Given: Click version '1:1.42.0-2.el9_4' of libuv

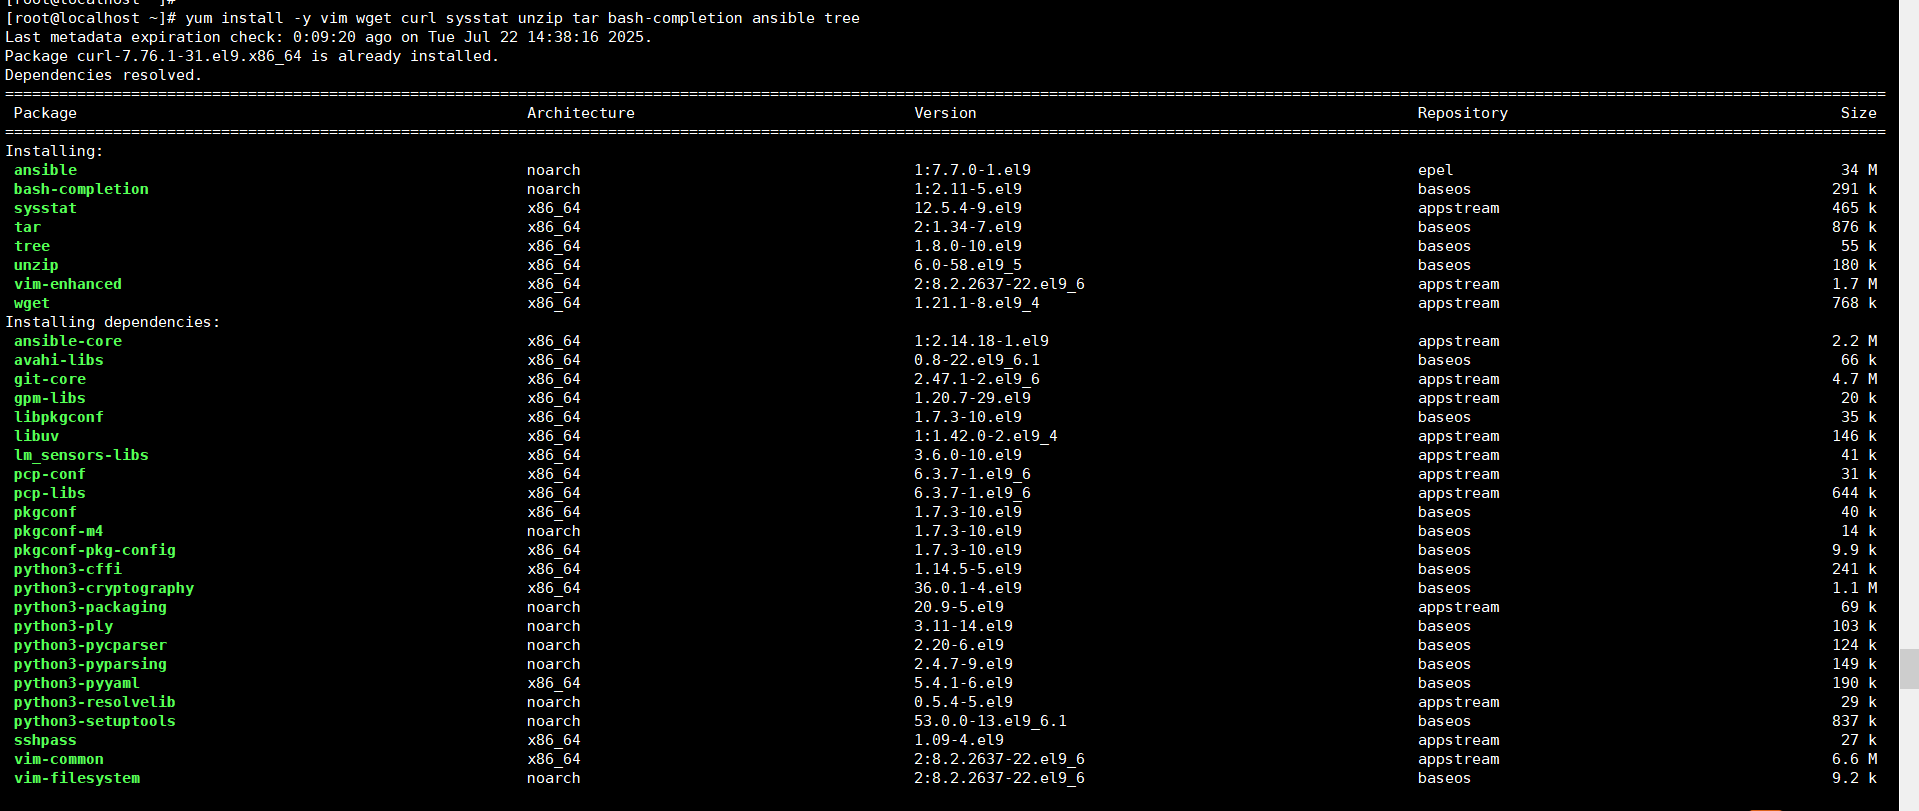Looking at the screenshot, I should (986, 436).
